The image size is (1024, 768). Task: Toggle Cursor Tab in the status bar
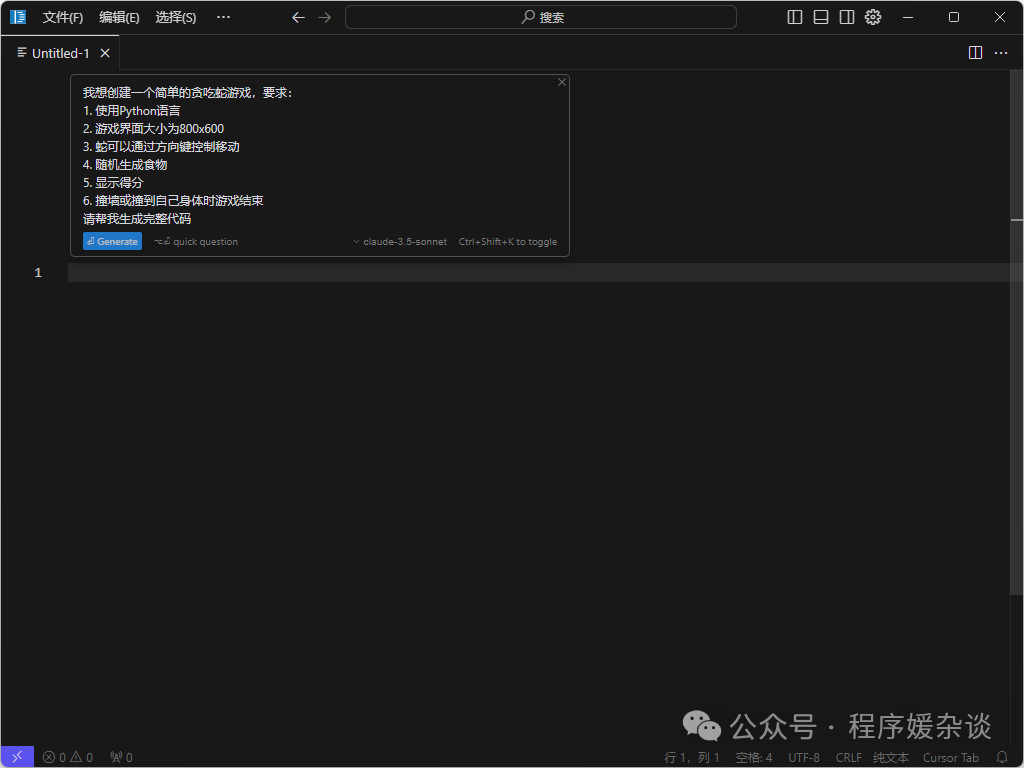coord(950,757)
